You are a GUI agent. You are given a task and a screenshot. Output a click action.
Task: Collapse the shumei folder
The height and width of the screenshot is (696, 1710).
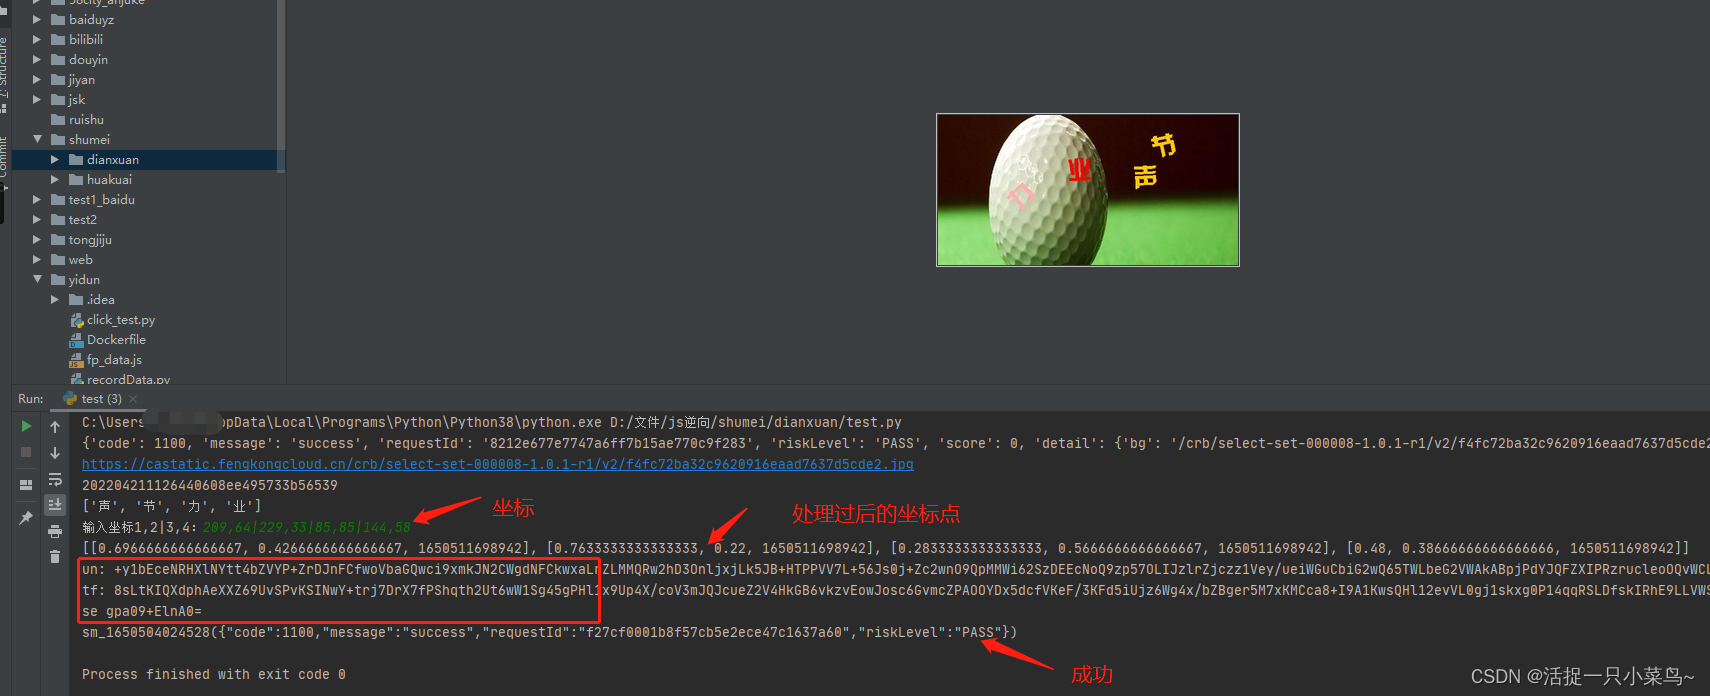click(38, 140)
